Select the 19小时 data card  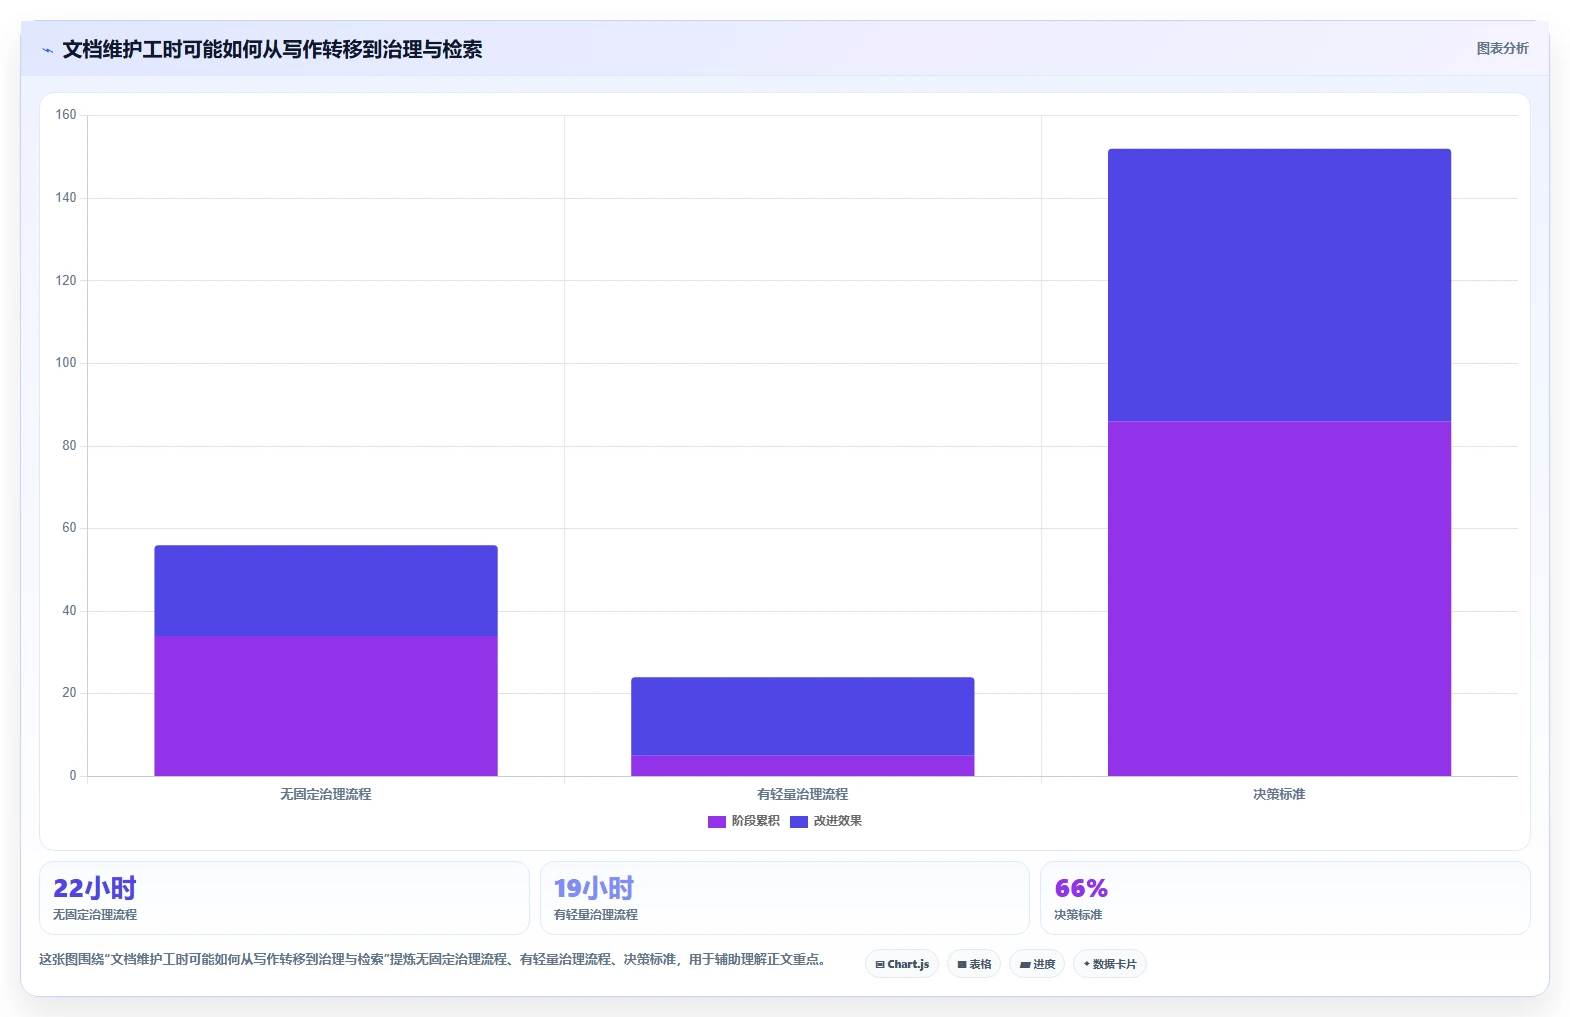click(785, 898)
